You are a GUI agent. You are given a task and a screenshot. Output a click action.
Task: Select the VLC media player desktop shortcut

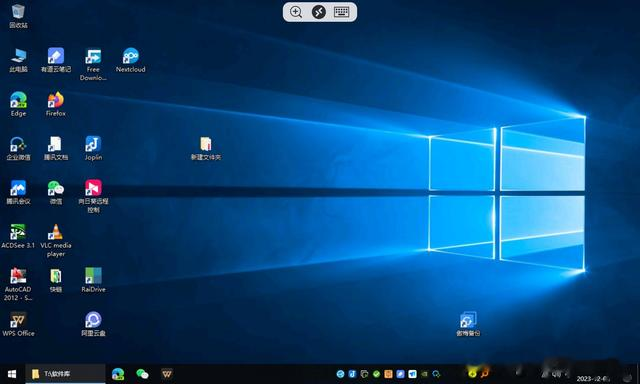click(x=56, y=241)
